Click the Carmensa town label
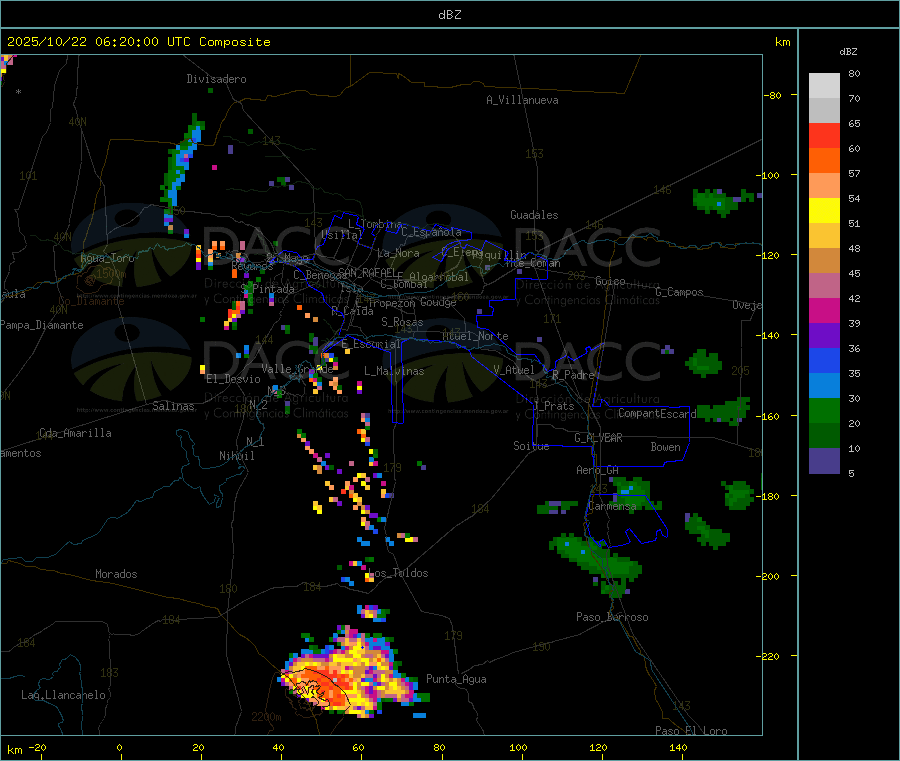Viewport: 900px width, 761px height. [612, 506]
